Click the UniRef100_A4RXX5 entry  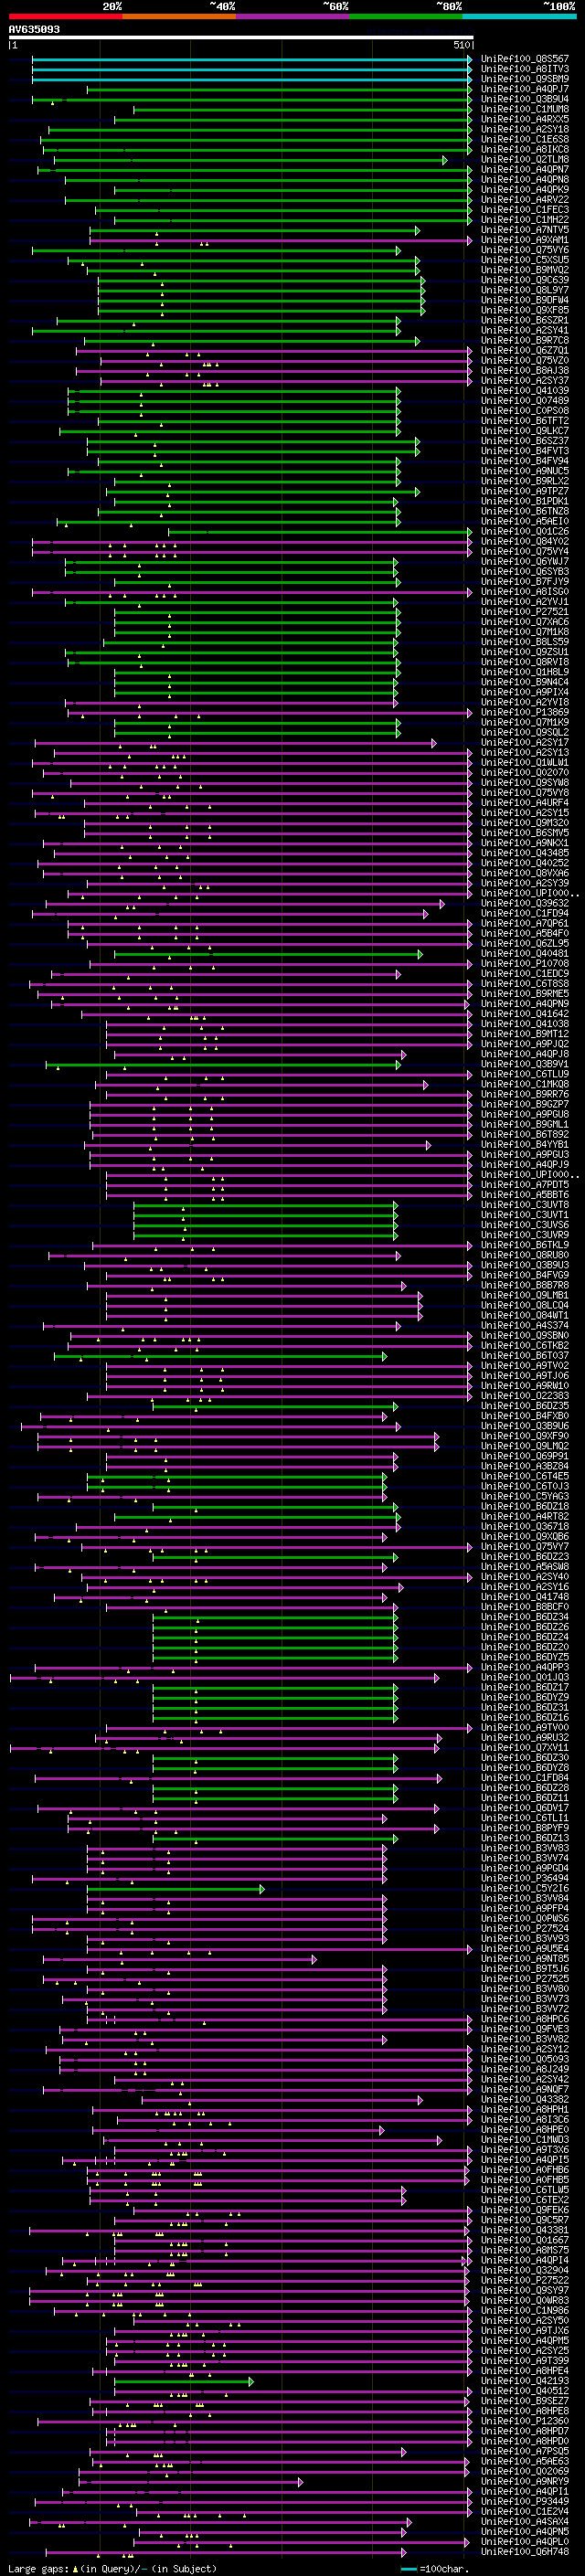pos(525,119)
